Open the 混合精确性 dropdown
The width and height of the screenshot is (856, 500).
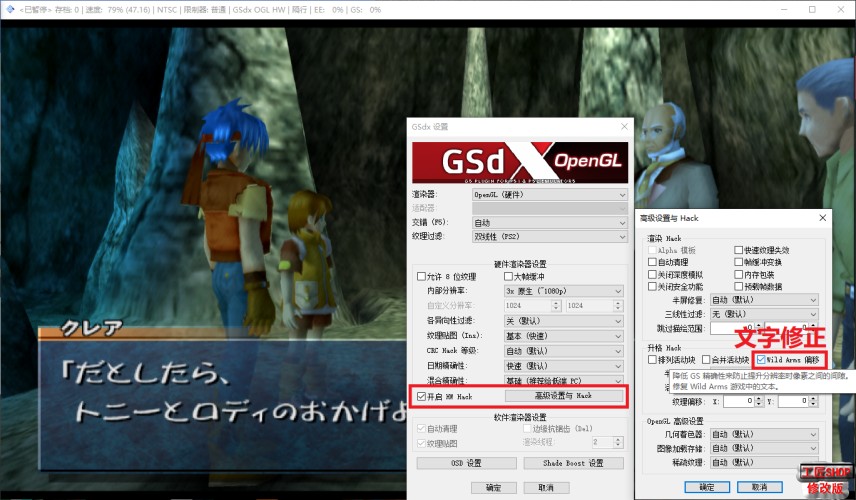563,380
